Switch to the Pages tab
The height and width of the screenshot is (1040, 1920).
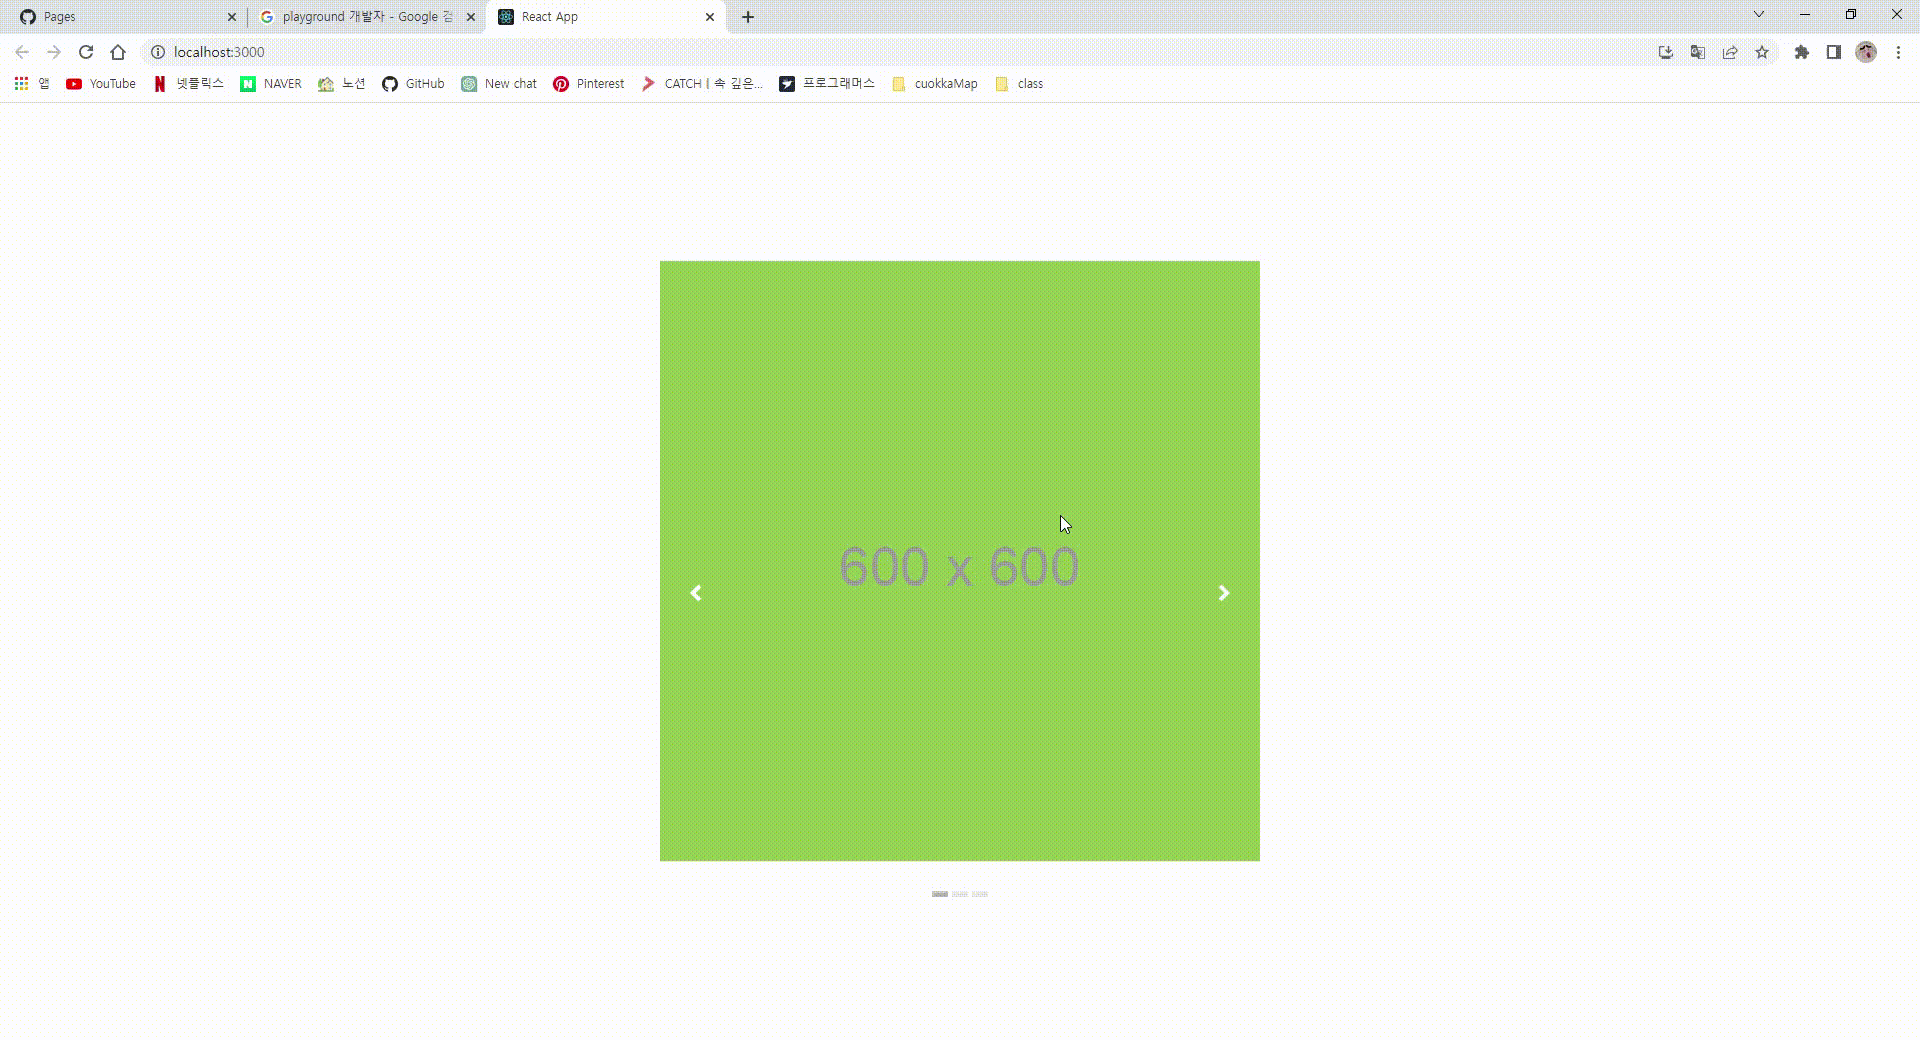(120, 16)
